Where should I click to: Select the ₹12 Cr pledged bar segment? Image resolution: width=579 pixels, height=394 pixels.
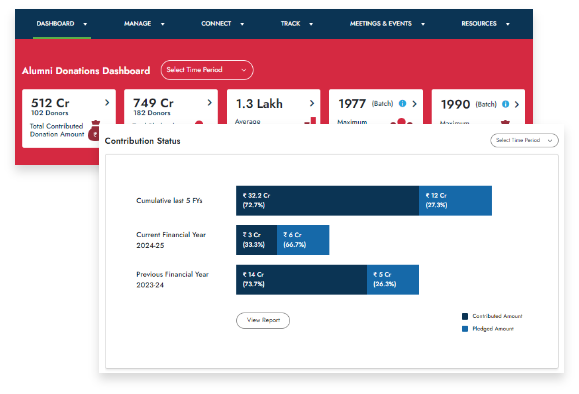[455, 201]
